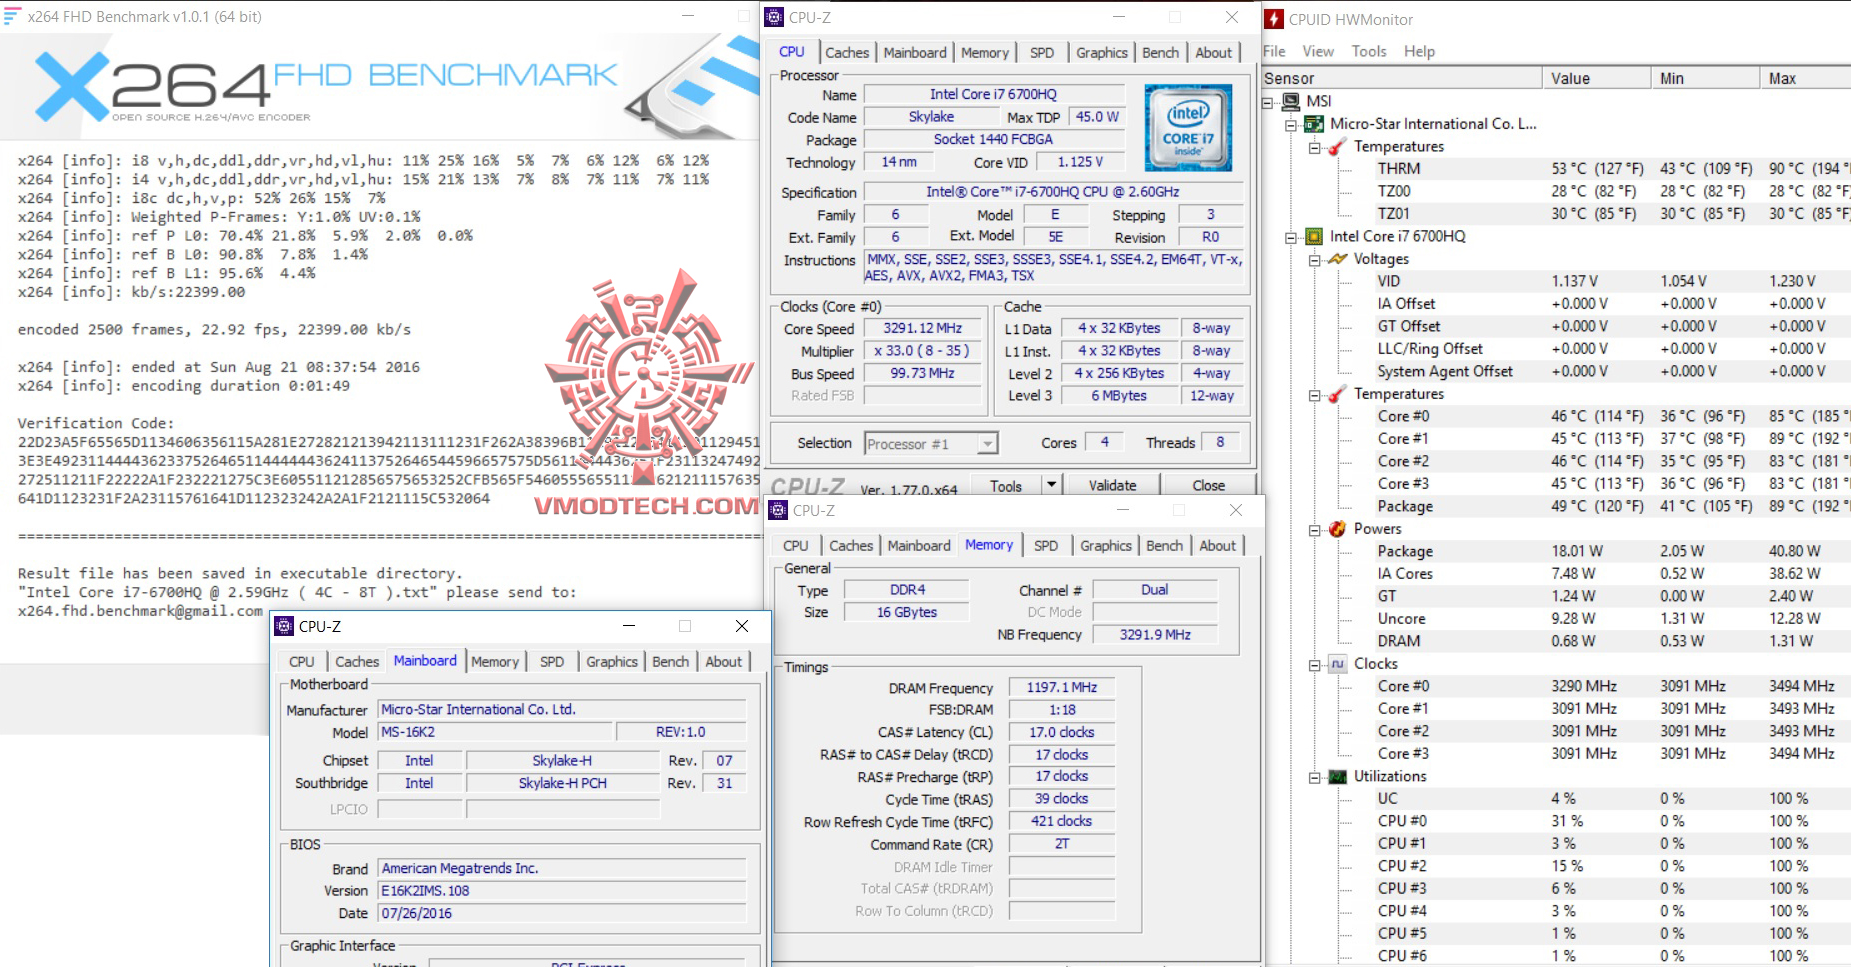Collapse the Powers group
This screenshot has width=1851, height=967.
pos(1314,530)
